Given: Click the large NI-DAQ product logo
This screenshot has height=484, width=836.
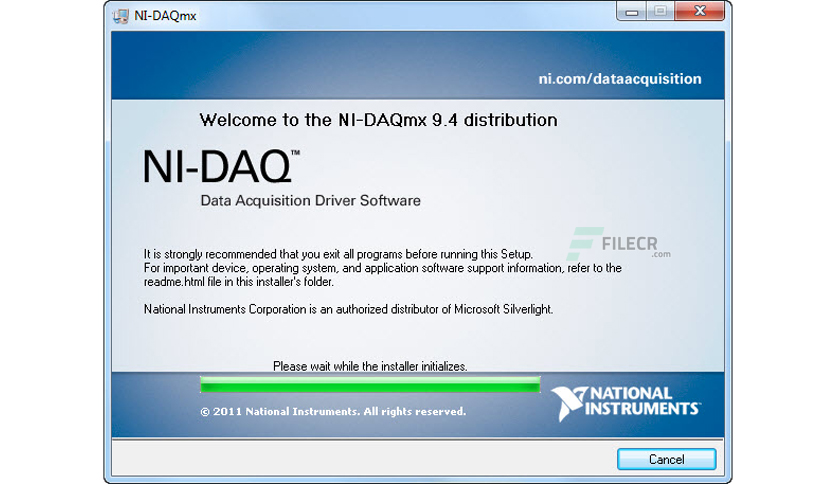Looking at the screenshot, I should 221,166.
